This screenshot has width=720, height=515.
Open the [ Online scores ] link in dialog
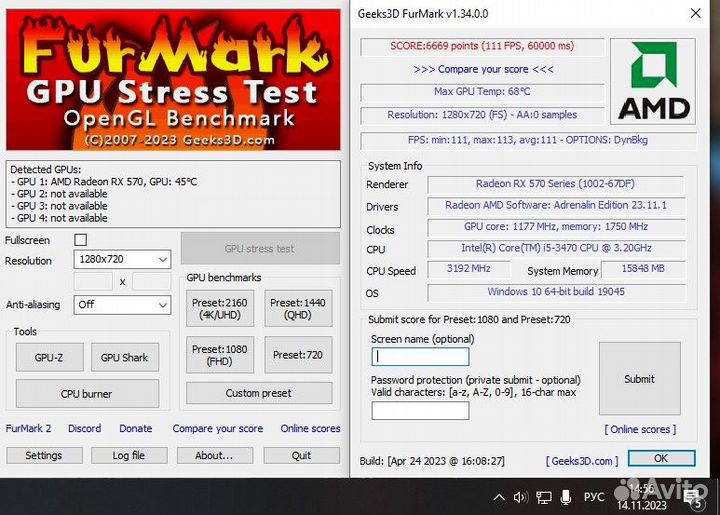coord(640,429)
